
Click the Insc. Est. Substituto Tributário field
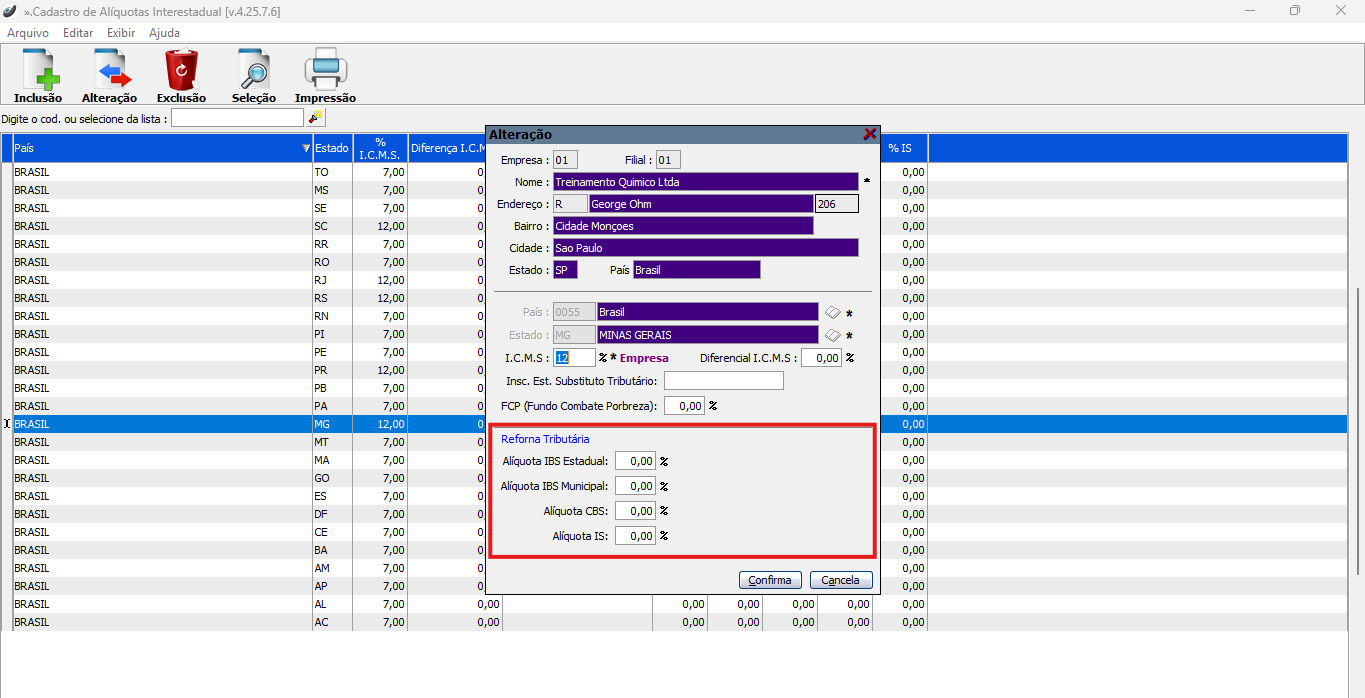click(x=723, y=381)
